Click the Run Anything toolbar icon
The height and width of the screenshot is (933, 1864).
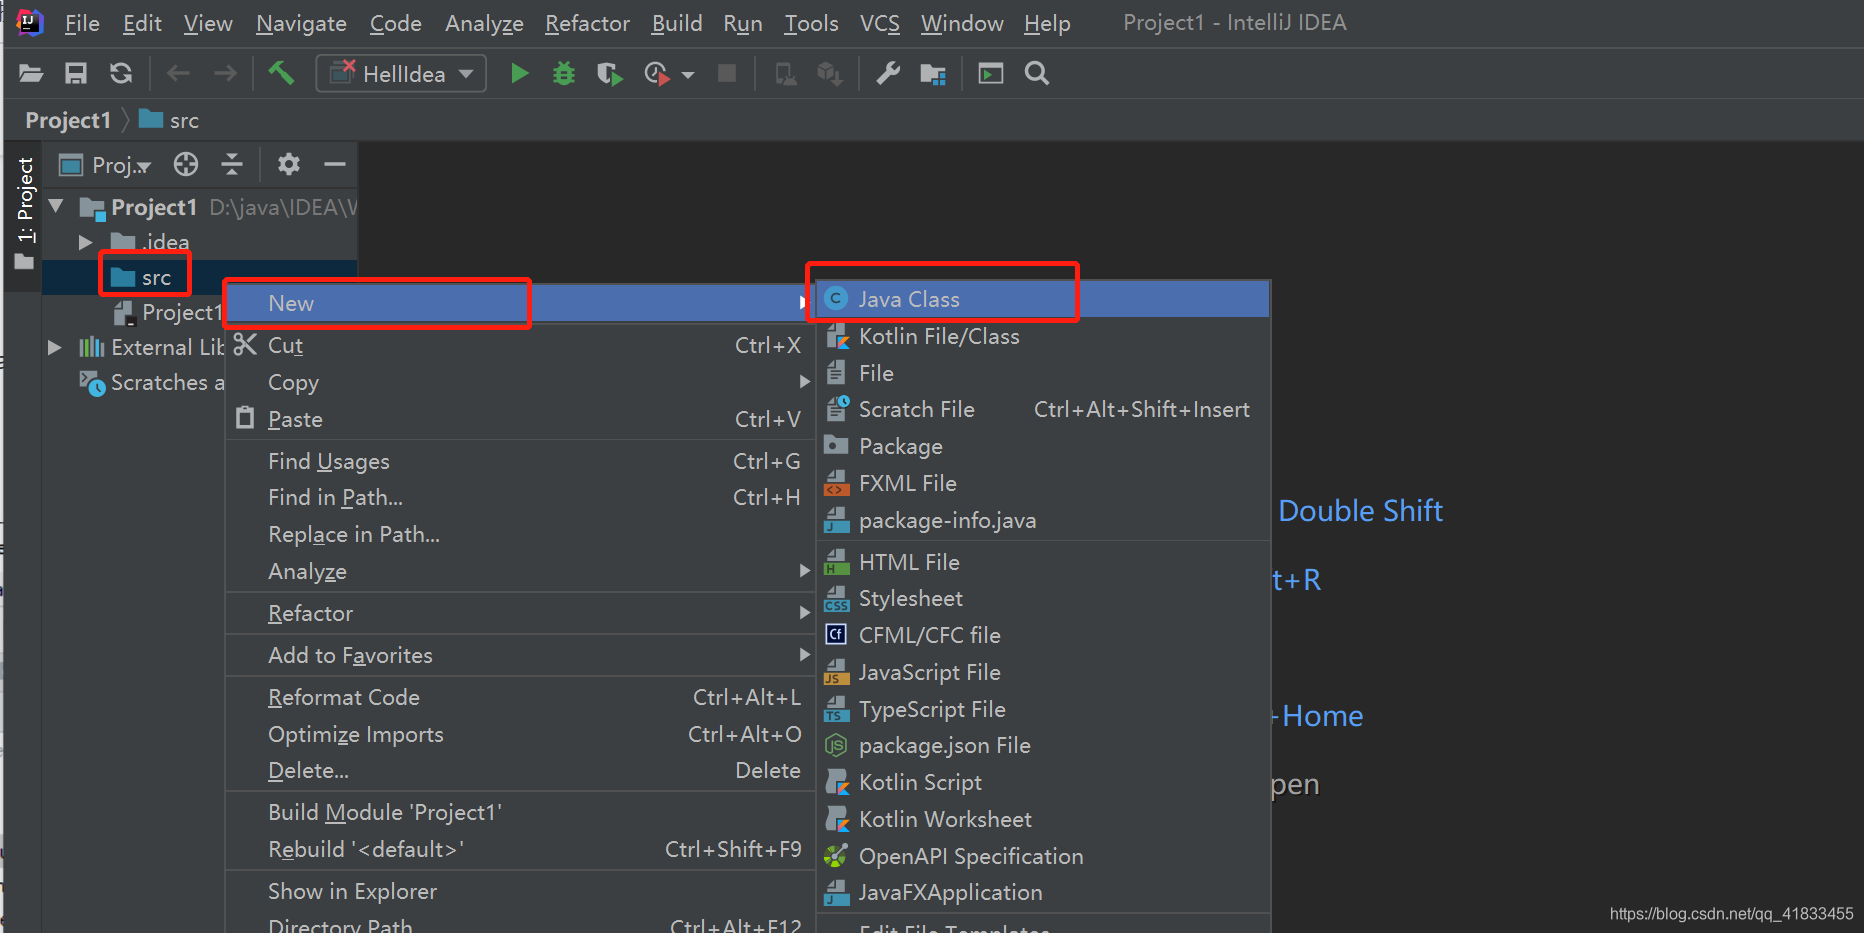pyautogui.click(x=990, y=73)
